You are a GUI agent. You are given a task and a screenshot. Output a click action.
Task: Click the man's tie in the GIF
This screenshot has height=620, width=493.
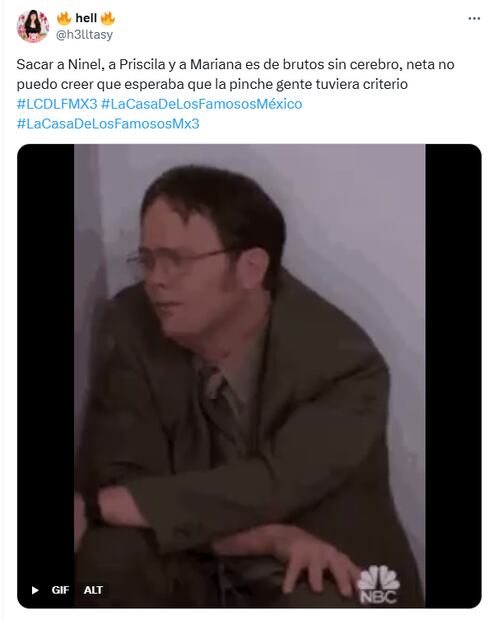tap(223, 407)
